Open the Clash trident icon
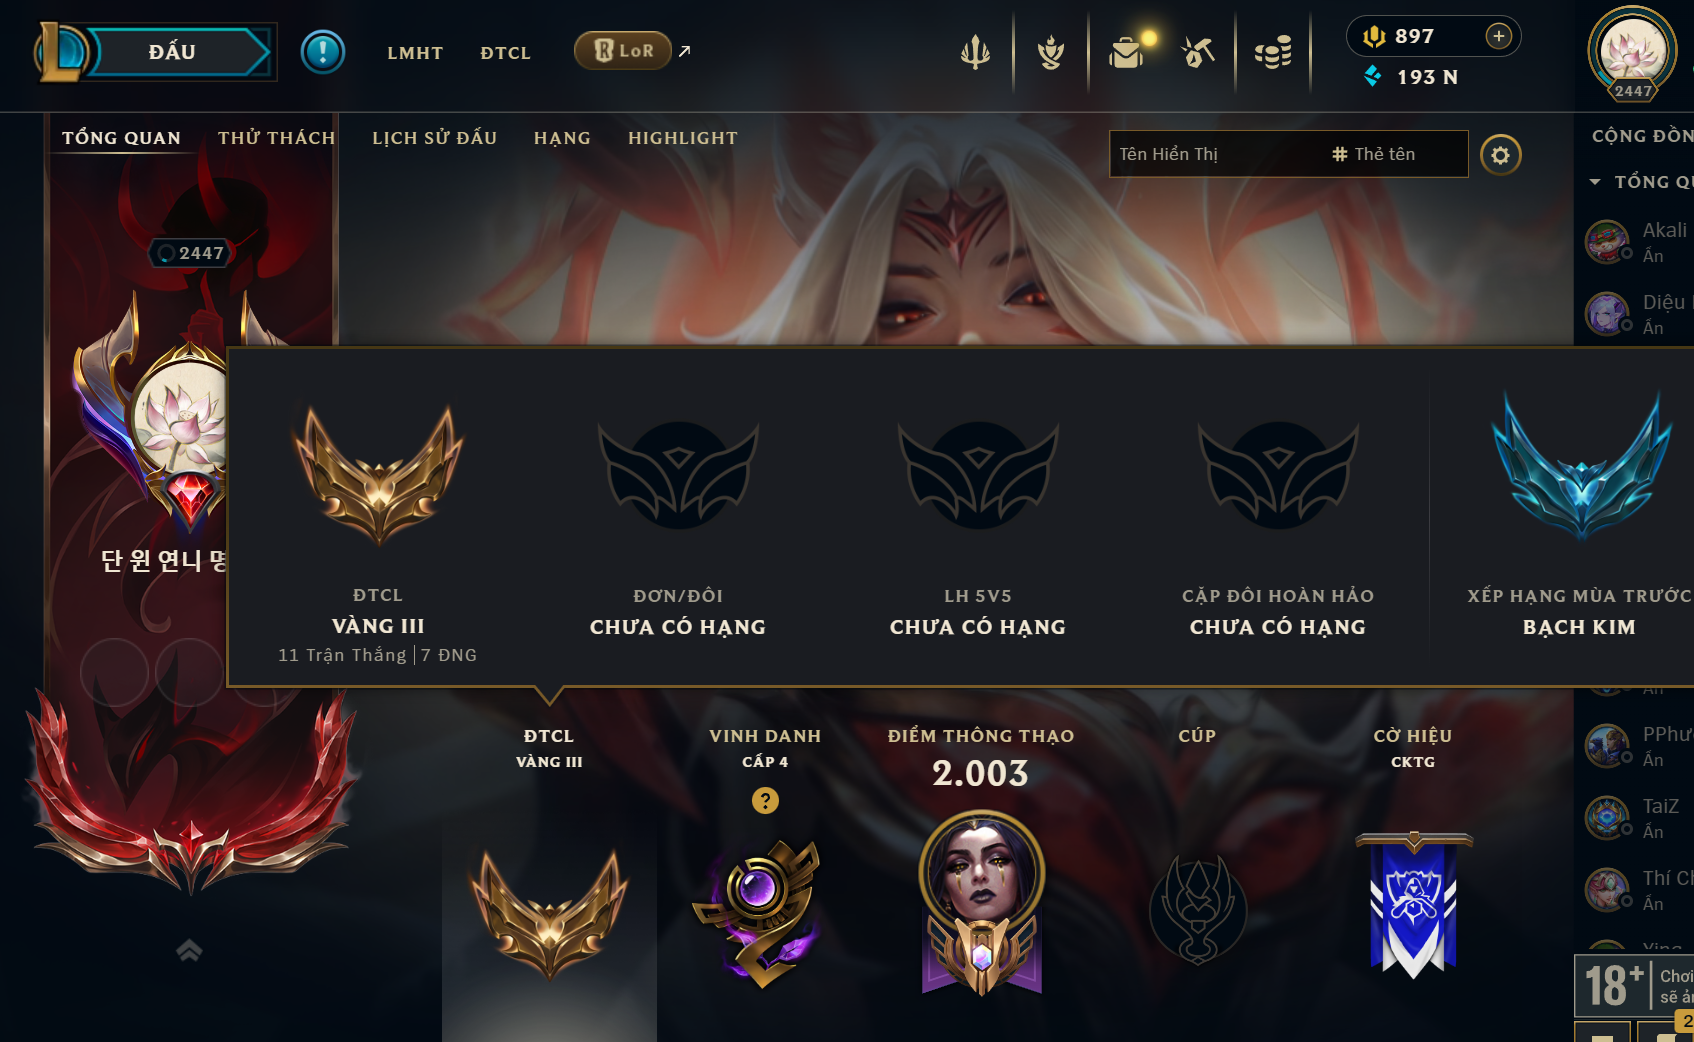This screenshot has width=1694, height=1042. click(x=975, y=52)
